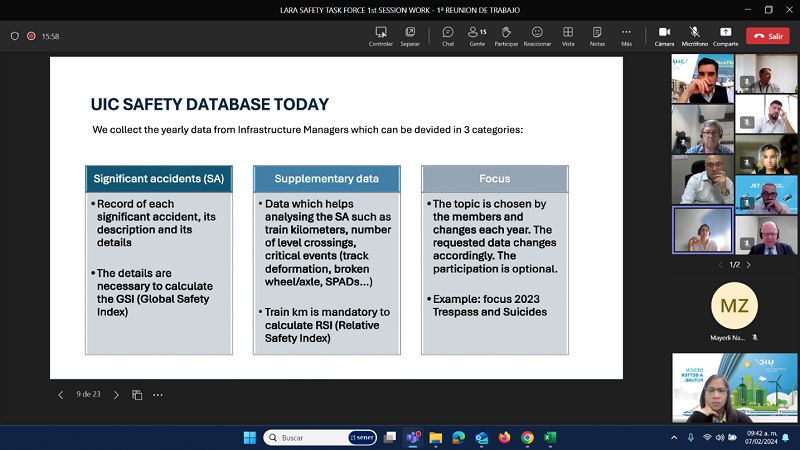Share screen using Comparte
This screenshot has width=800, height=450.
click(725, 36)
